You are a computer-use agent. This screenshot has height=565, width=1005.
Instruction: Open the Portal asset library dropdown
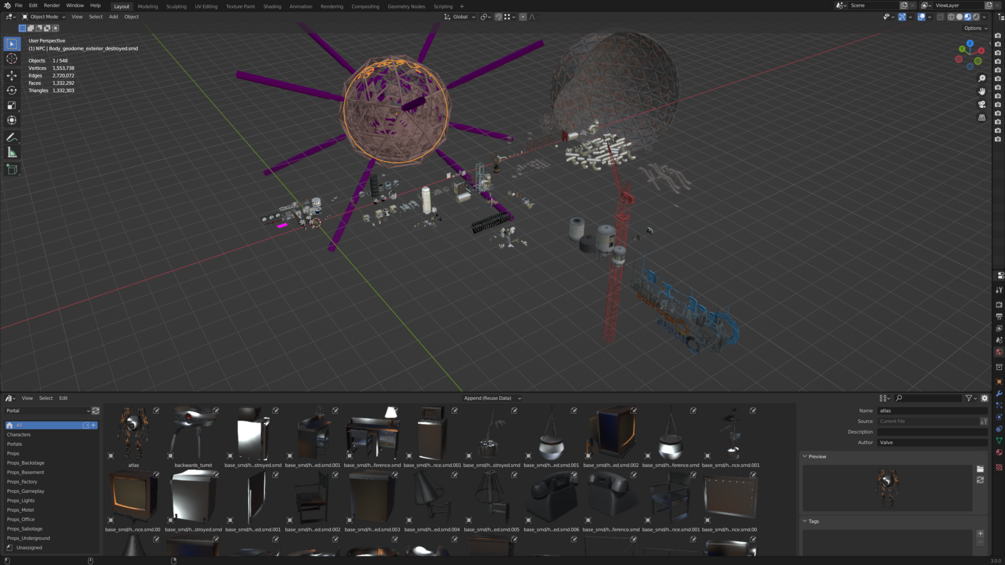click(x=48, y=411)
